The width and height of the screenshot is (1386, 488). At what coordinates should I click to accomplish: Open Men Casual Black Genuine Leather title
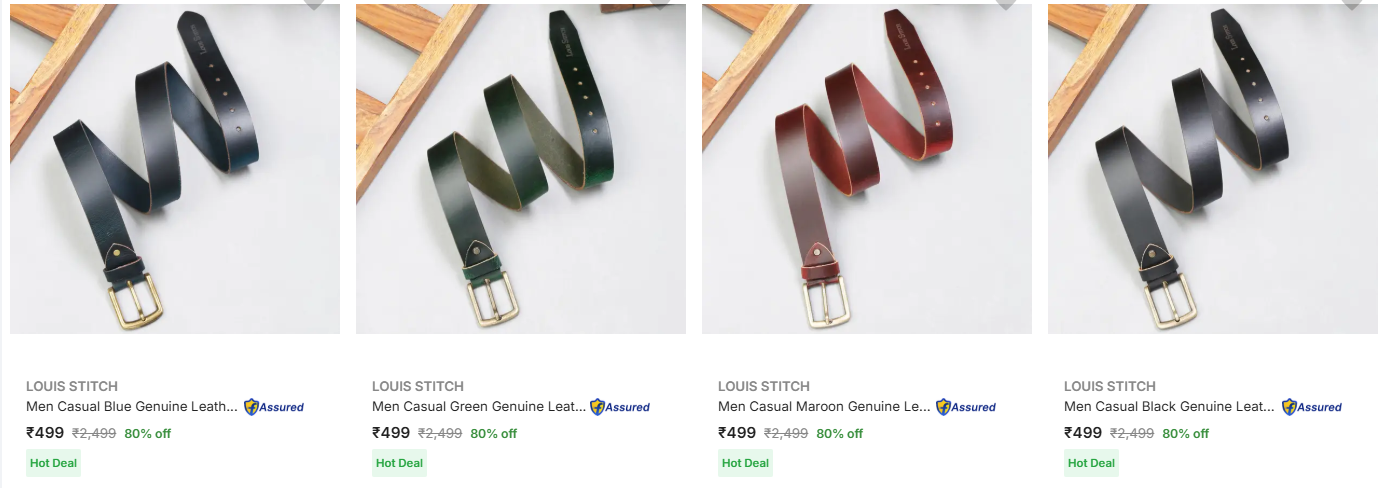tap(1170, 407)
